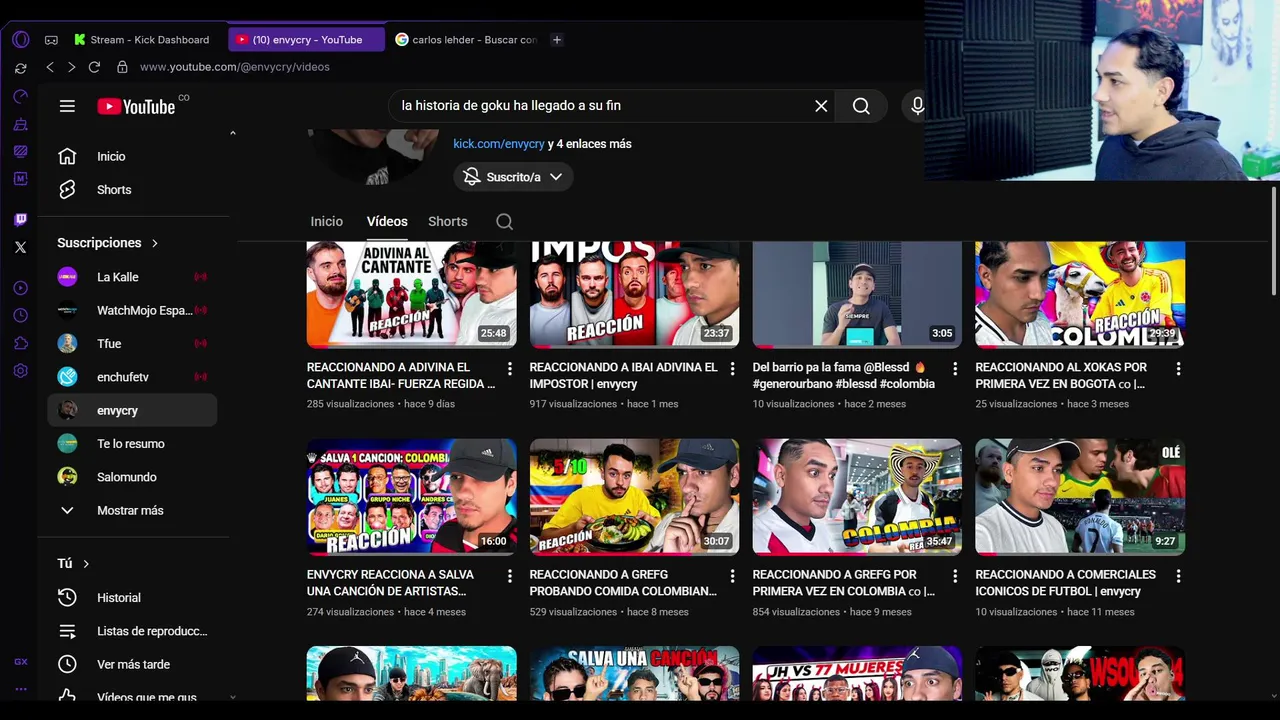Open options menu for COMERCIALES ICONICOS DE FUTBOL video
This screenshot has width=1280, height=720.
click(1178, 576)
